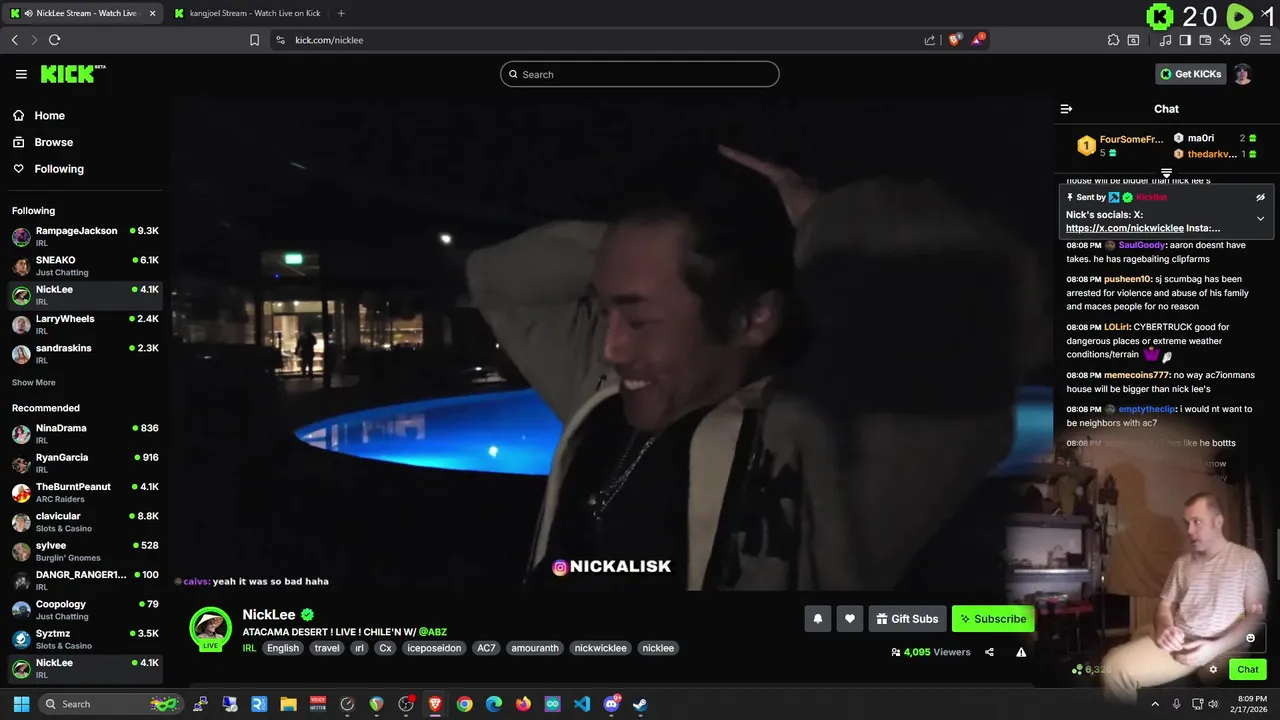The width and height of the screenshot is (1280, 720).
Task: Enable notifications with the bell button
Action: [817, 619]
